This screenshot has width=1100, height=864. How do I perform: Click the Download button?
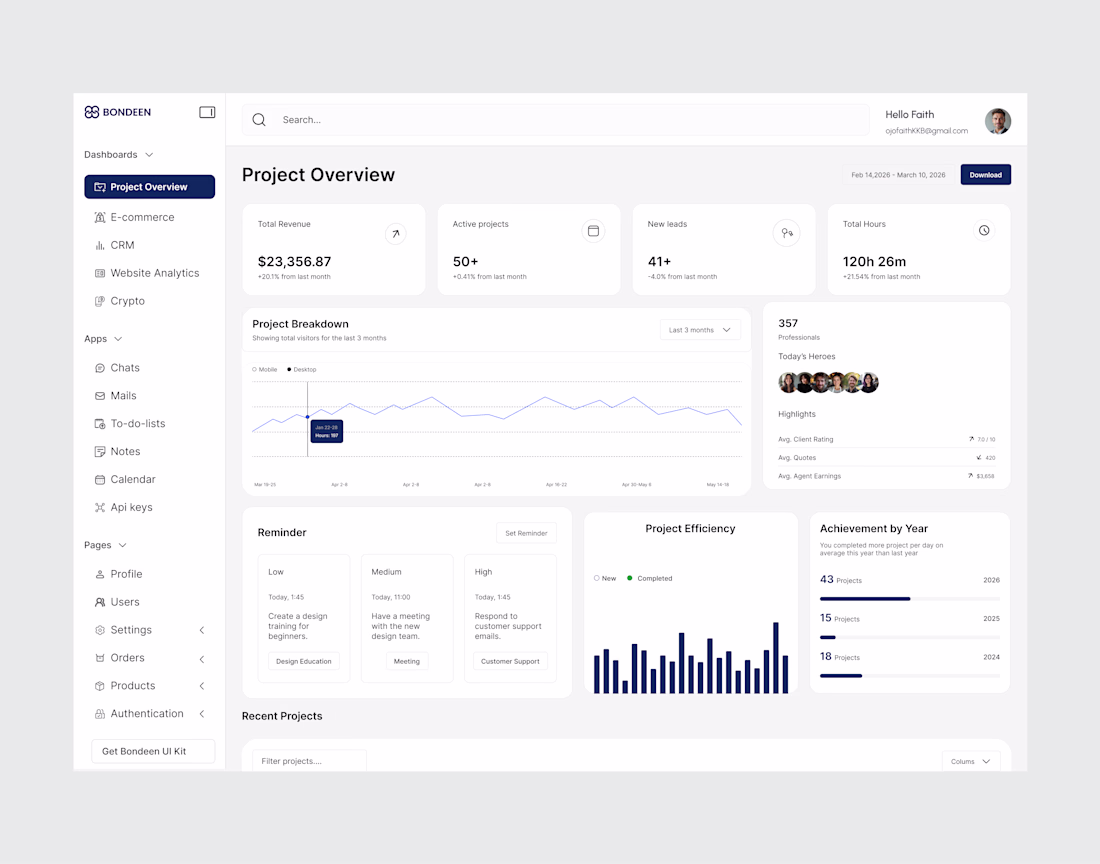(985, 175)
